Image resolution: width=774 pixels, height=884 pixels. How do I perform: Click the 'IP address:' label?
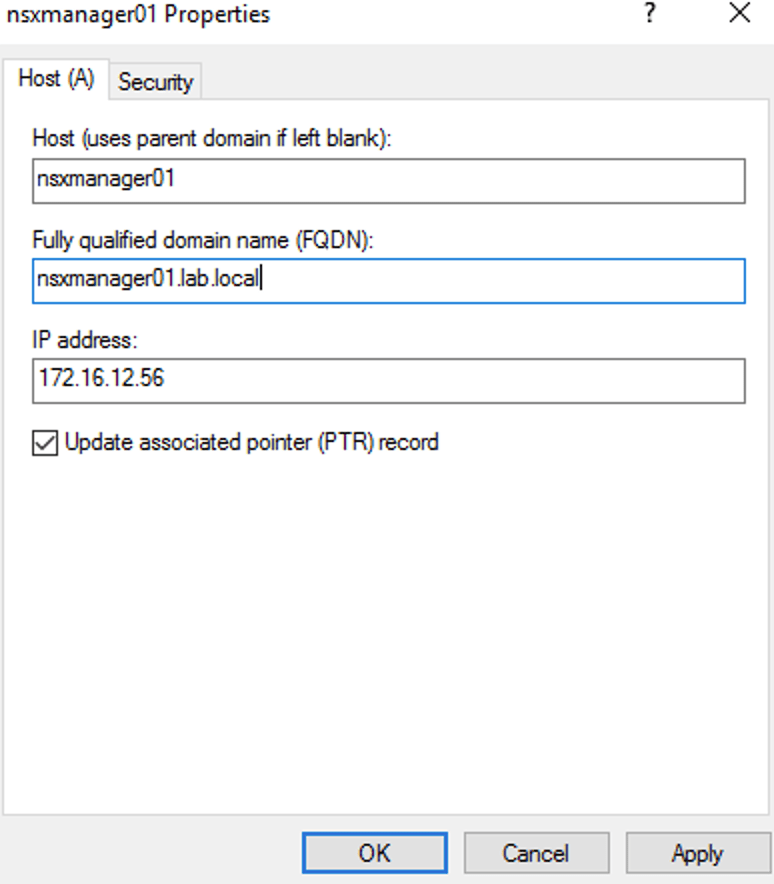tap(85, 340)
